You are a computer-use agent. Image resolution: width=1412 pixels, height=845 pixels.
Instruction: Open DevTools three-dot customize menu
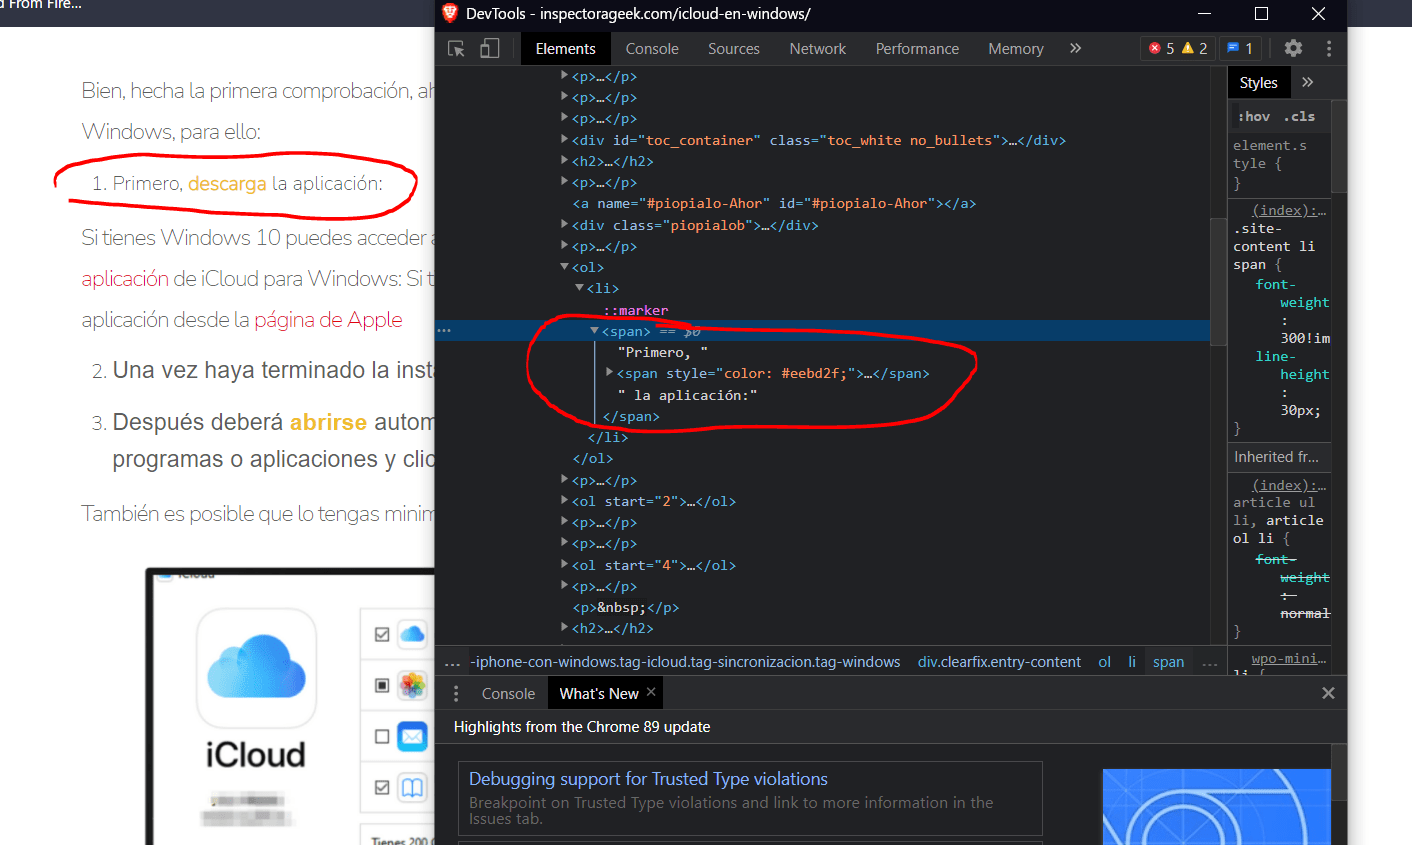point(1329,48)
